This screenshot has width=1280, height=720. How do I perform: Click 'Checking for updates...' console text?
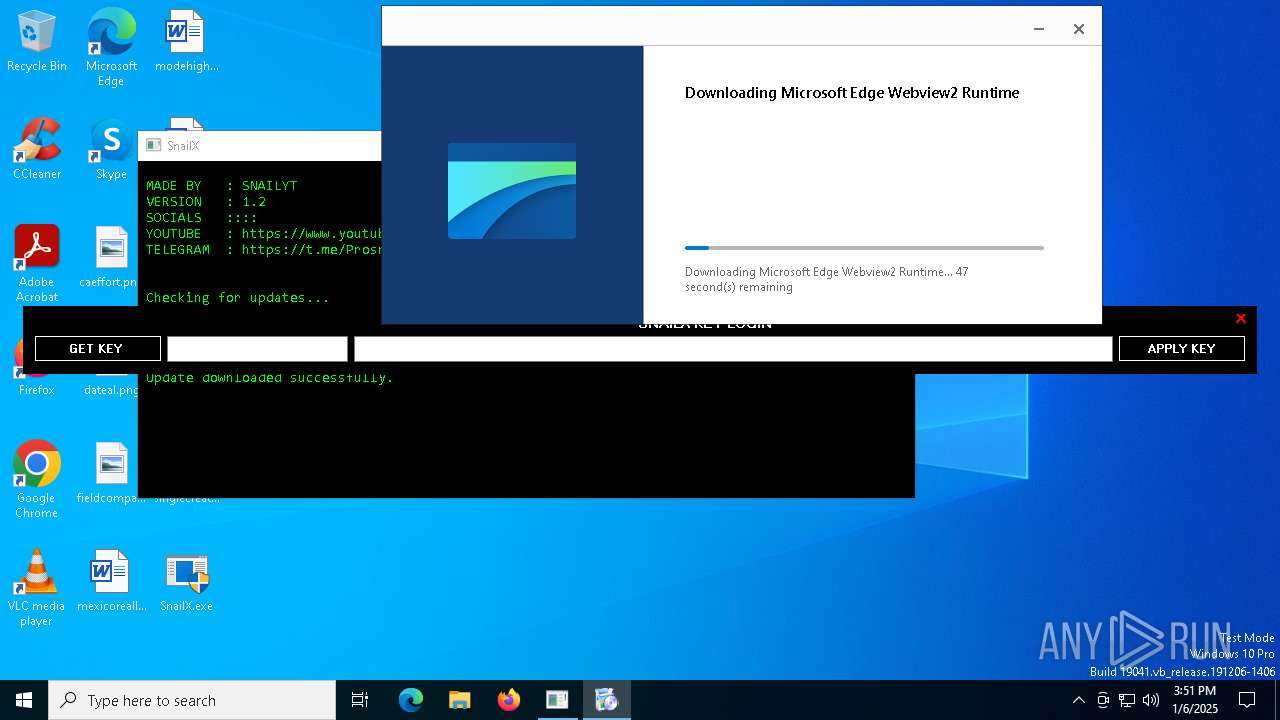pos(238,298)
